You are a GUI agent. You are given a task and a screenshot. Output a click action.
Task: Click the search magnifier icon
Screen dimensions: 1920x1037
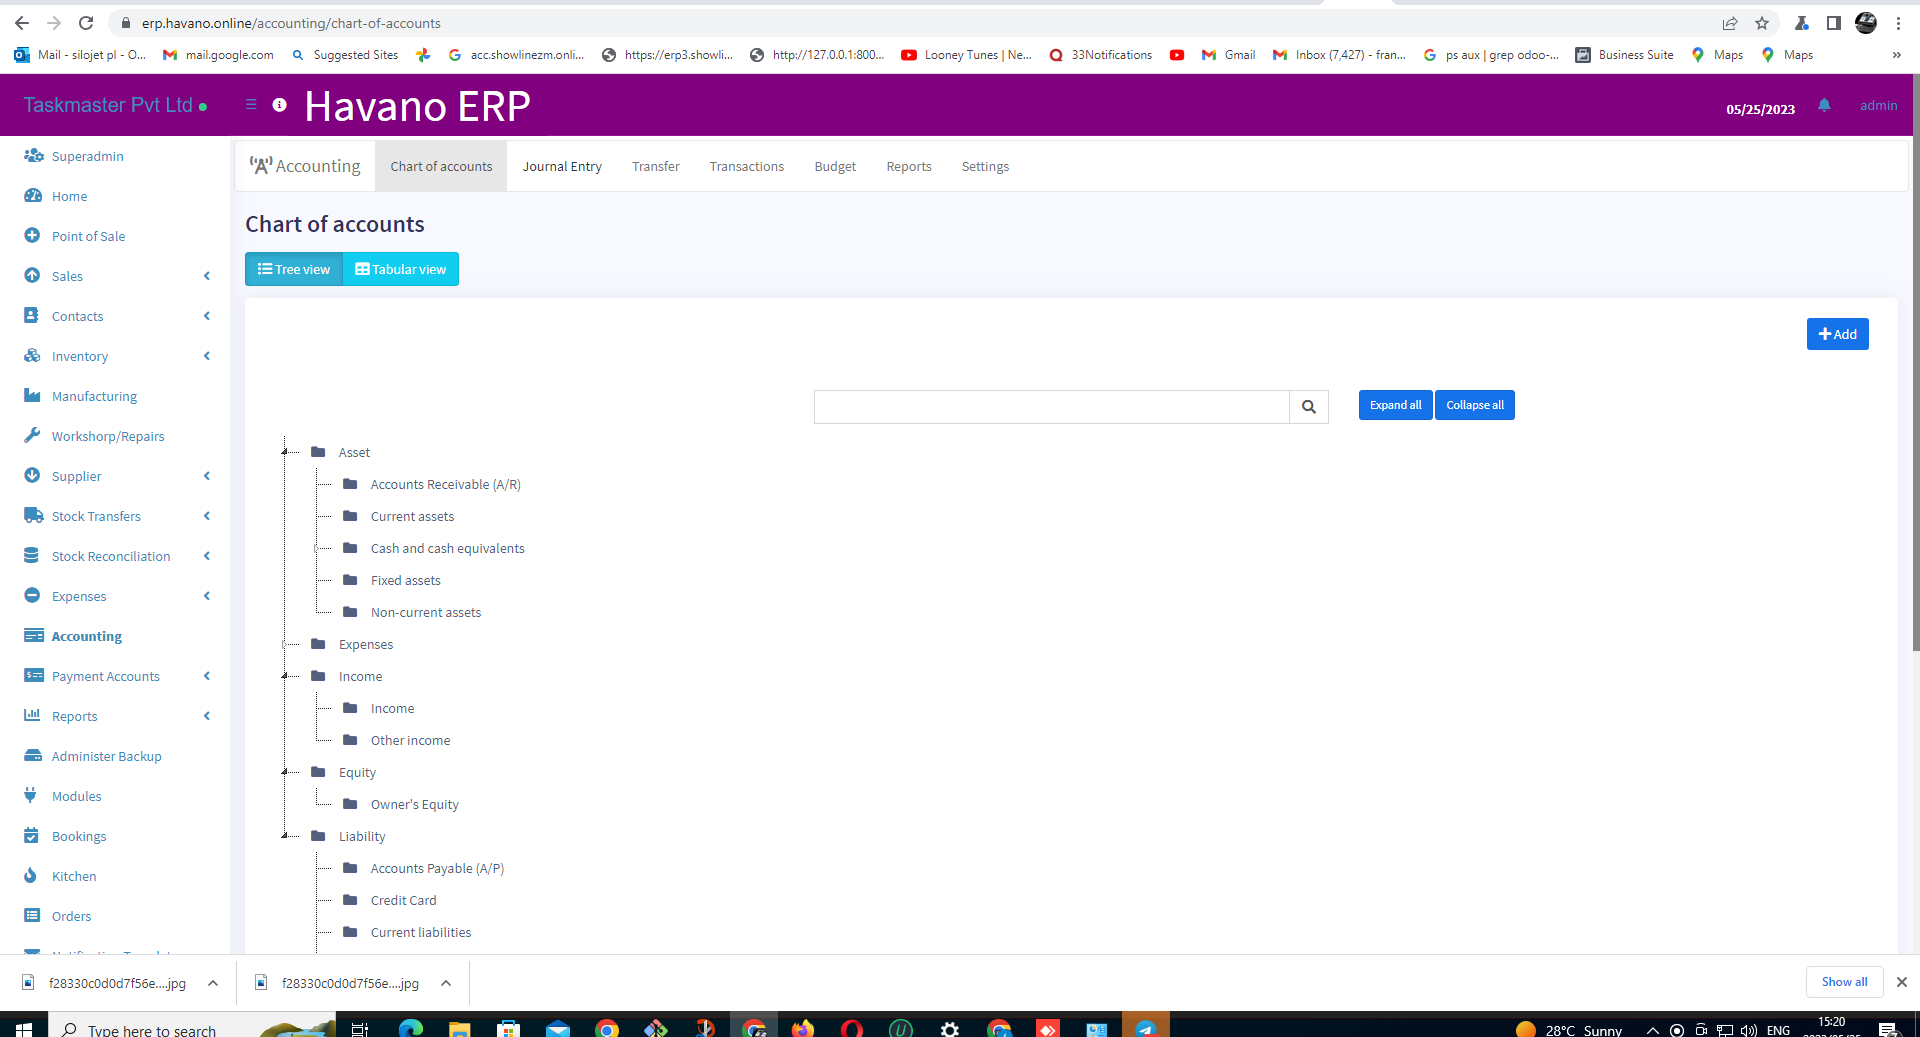(x=1309, y=407)
